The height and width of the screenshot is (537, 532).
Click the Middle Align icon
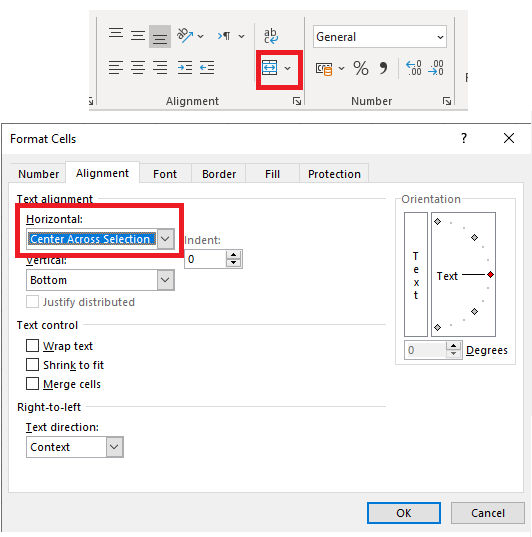(138, 36)
